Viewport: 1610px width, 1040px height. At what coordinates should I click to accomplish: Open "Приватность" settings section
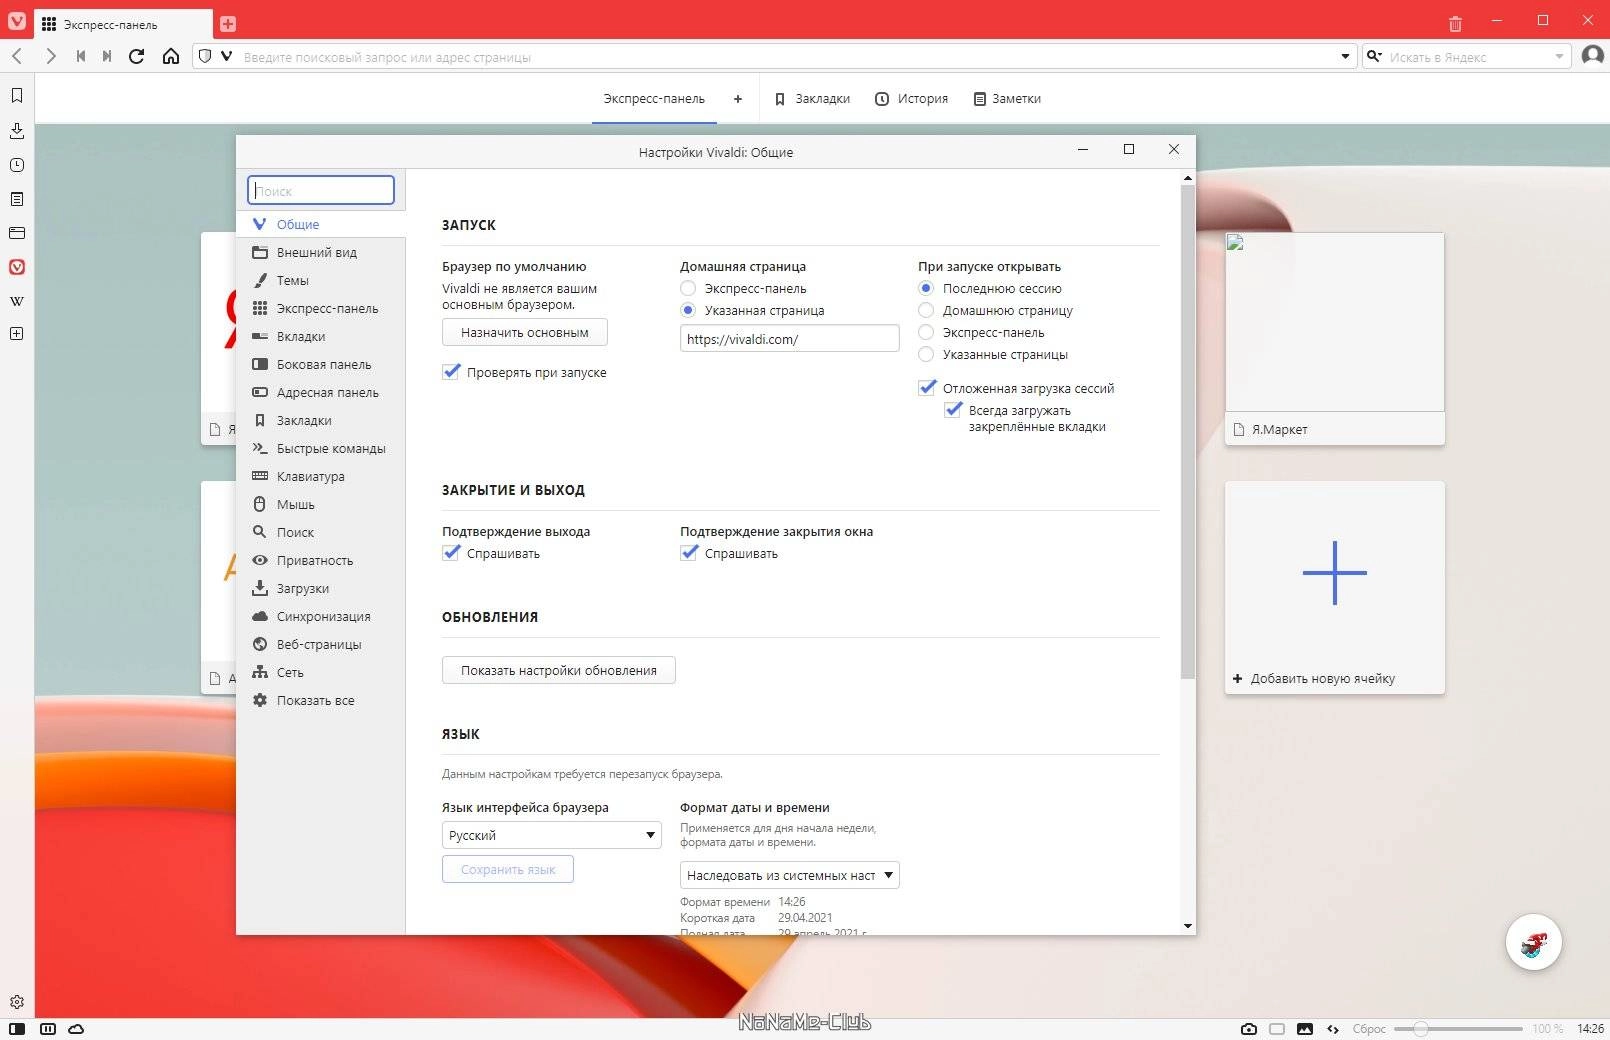click(321, 560)
